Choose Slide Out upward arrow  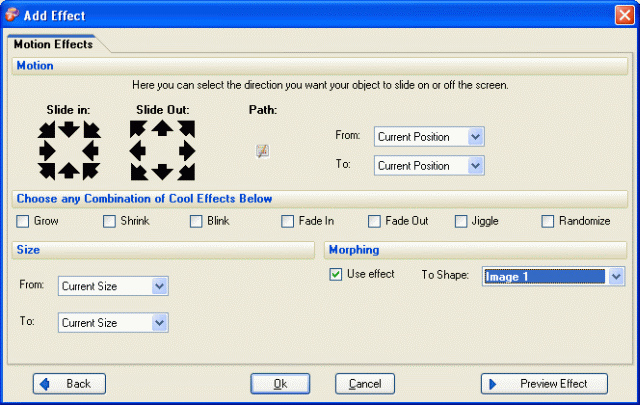[x=162, y=128]
